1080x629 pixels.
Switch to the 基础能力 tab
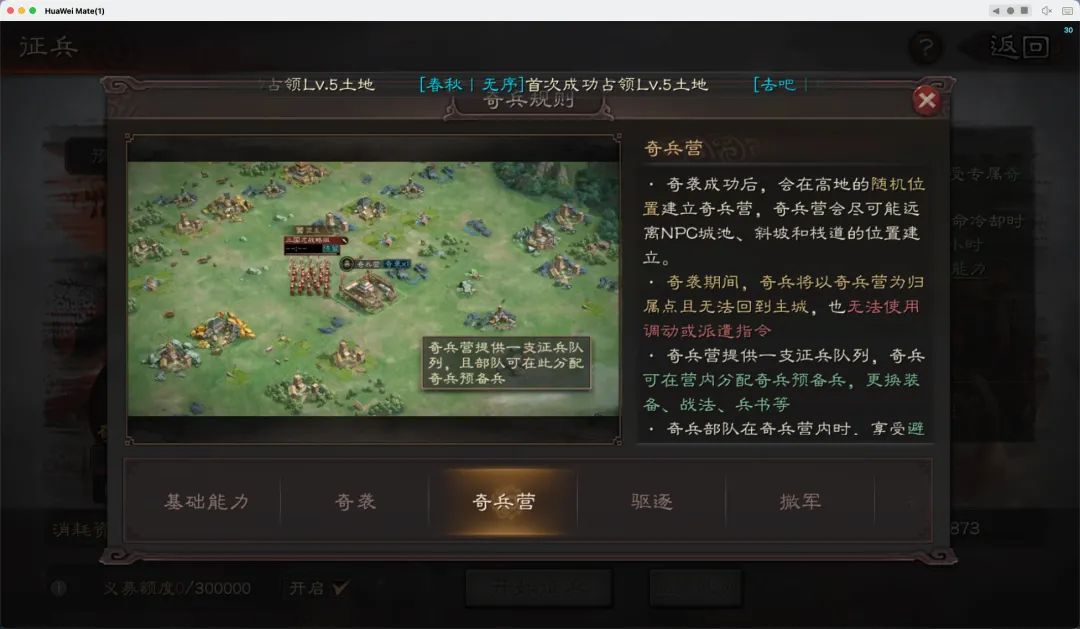(206, 502)
